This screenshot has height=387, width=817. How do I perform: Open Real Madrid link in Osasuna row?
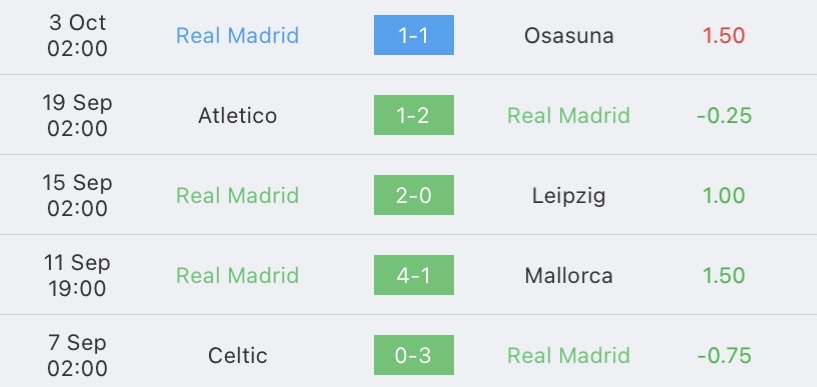point(238,35)
